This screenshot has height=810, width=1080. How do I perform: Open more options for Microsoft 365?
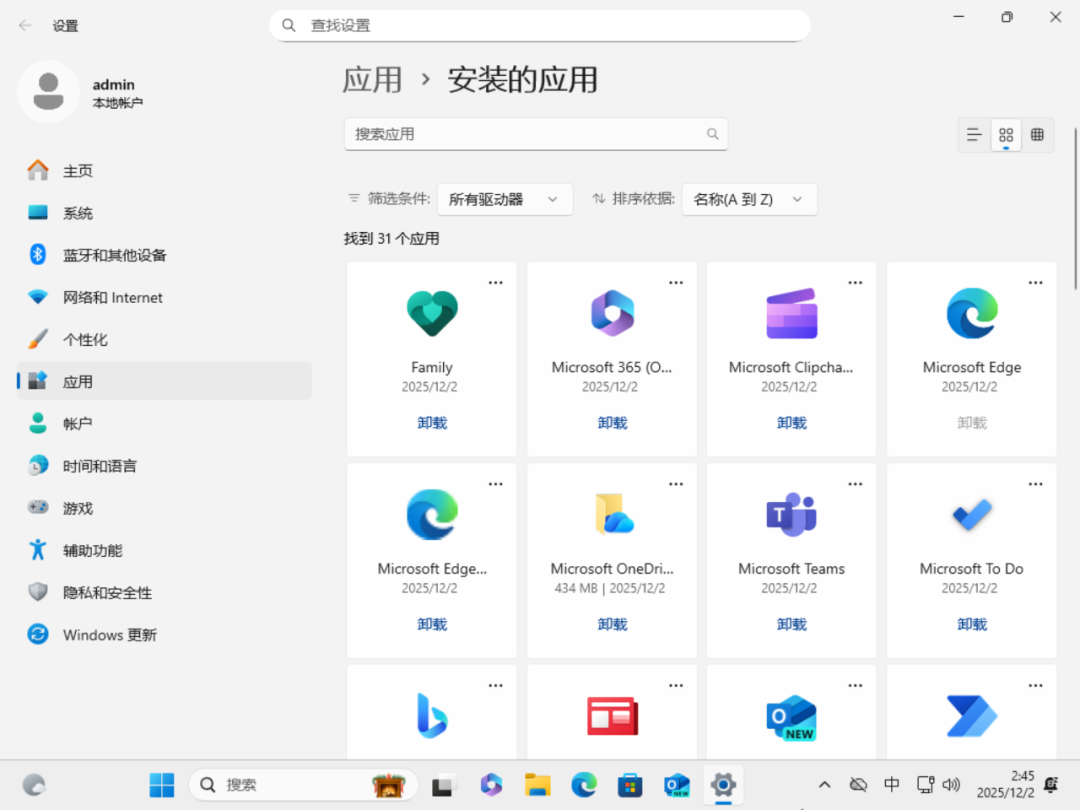[x=676, y=282]
